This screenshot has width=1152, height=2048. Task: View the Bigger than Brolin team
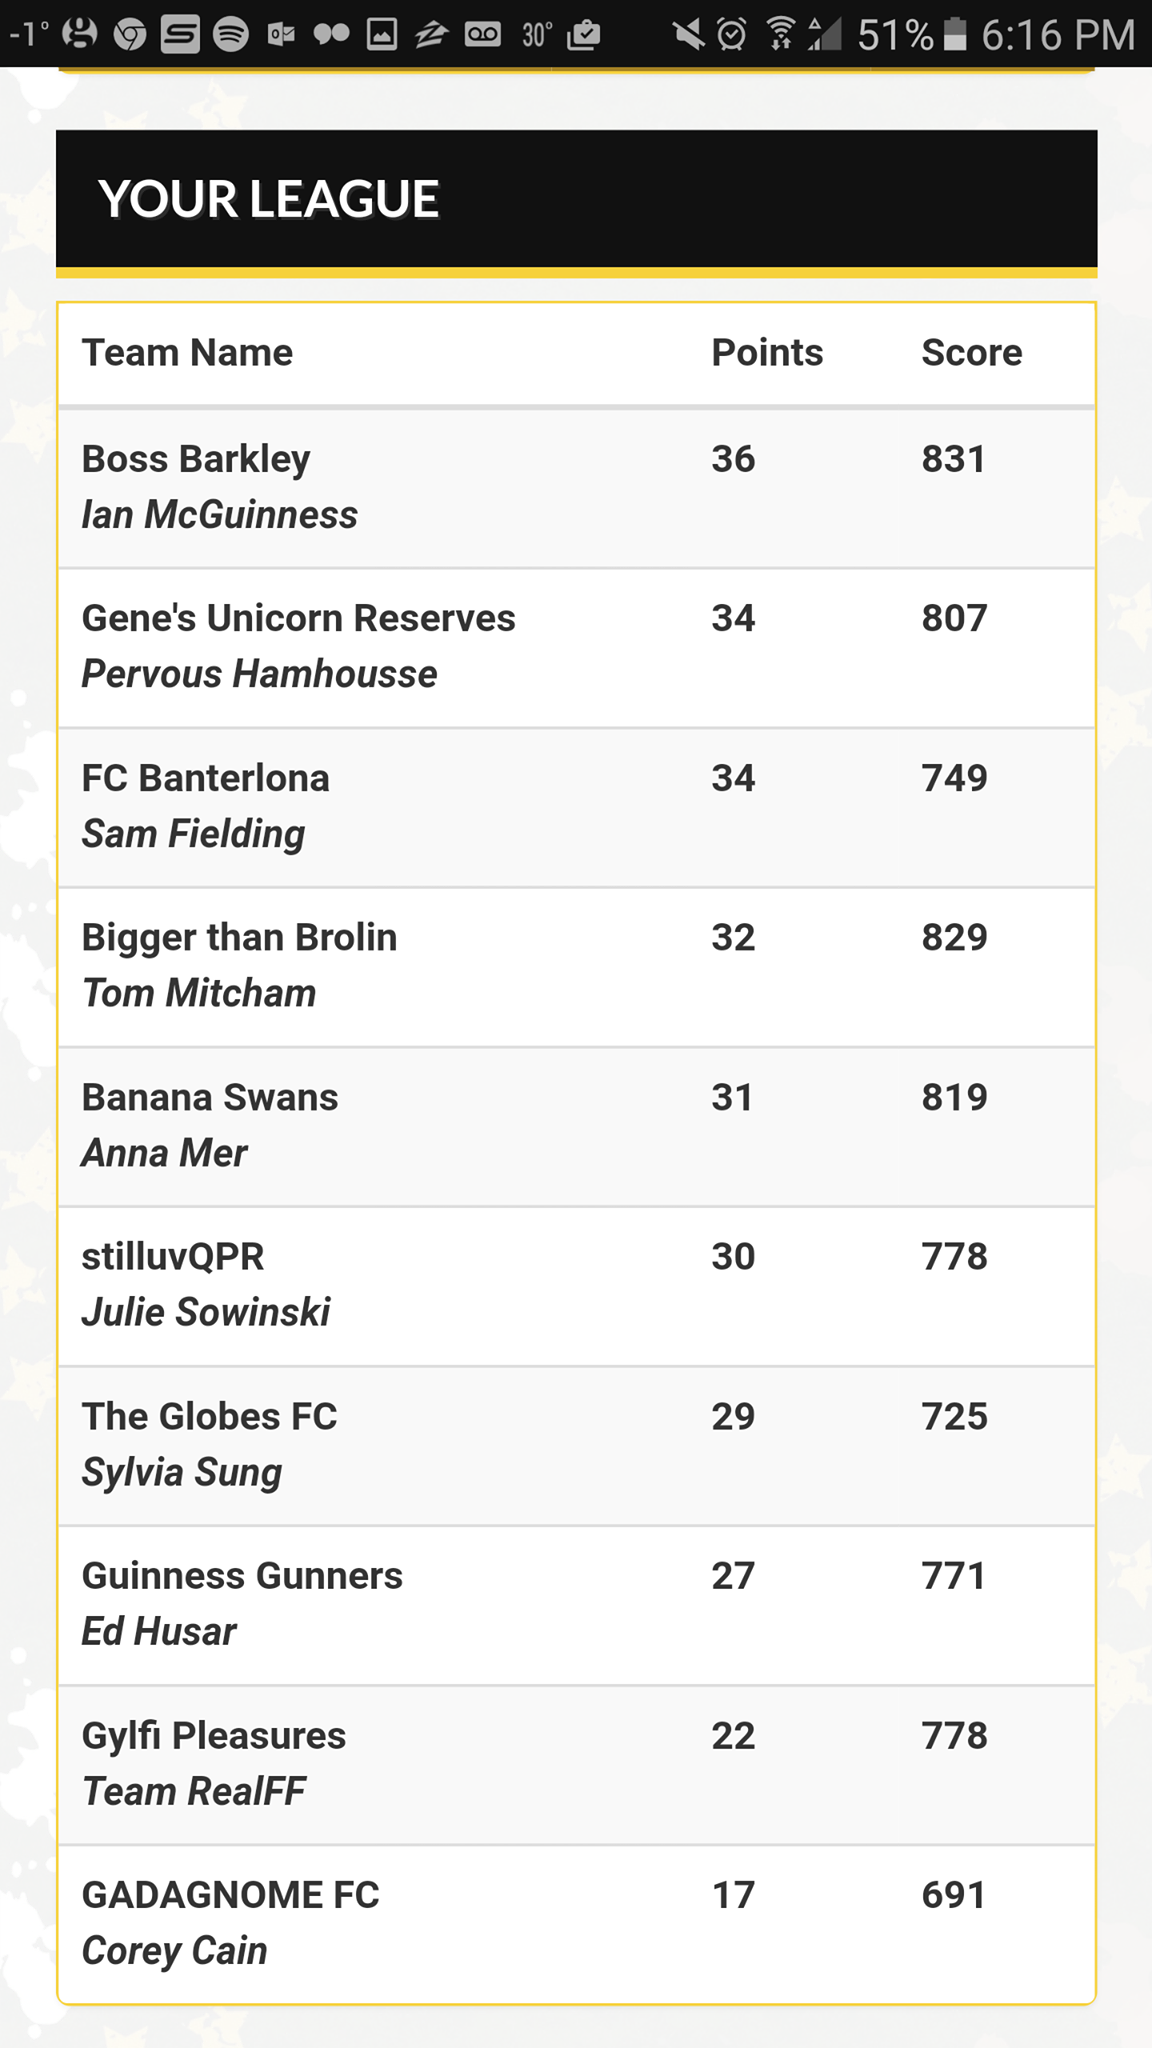(x=577, y=967)
